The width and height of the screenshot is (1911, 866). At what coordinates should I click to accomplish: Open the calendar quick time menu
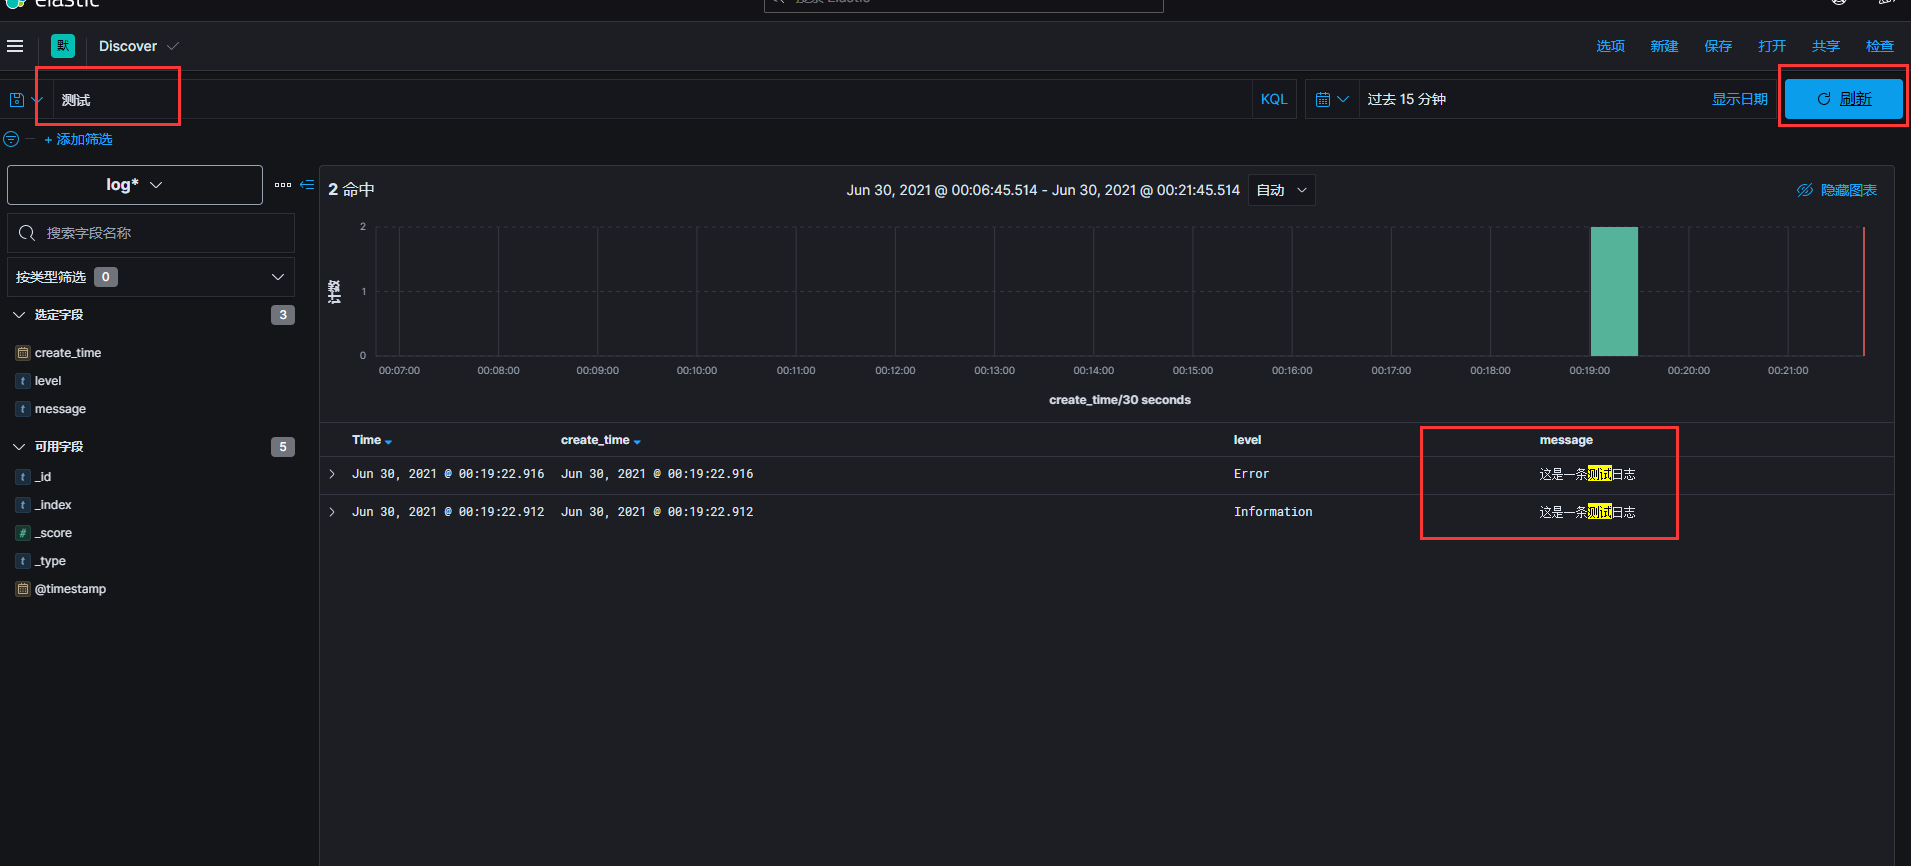1332,100
